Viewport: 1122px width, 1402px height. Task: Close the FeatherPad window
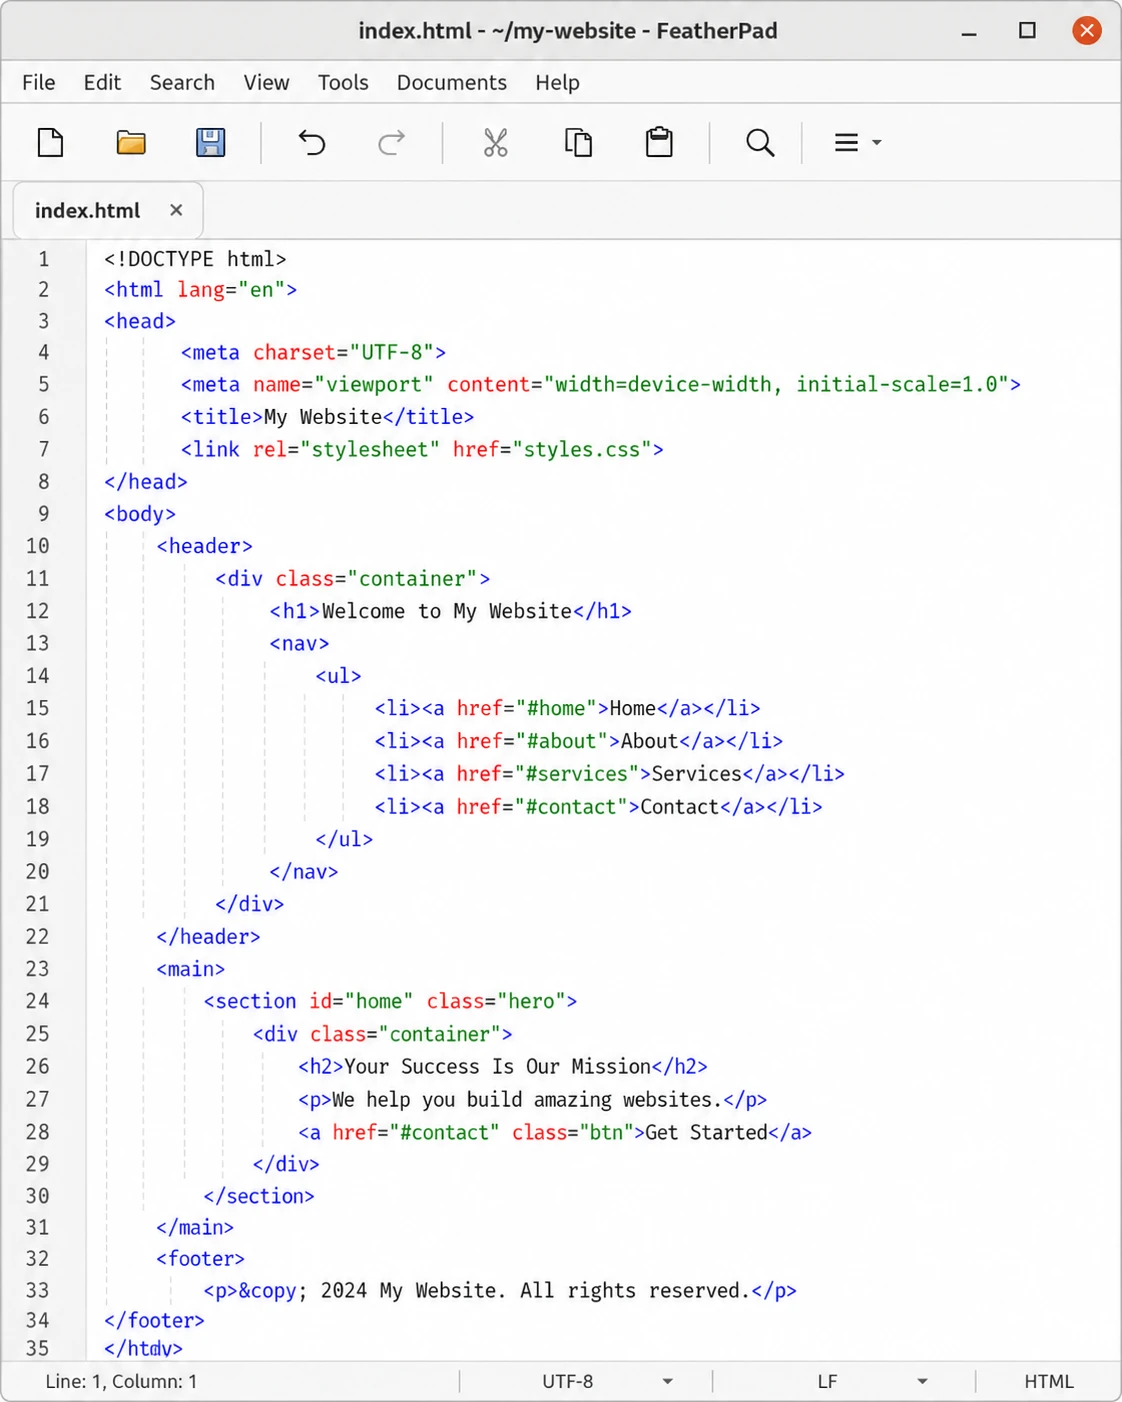pyautogui.click(x=1087, y=31)
